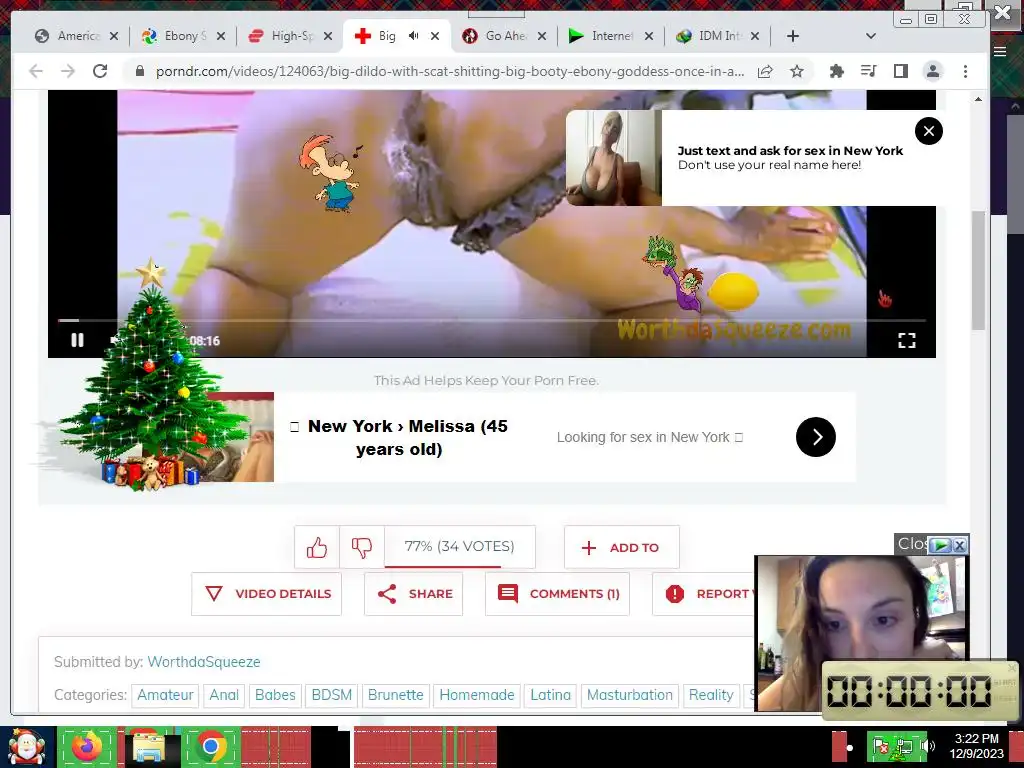The height and width of the screenshot is (768, 1024).
Task: Bookmark this page with the star icon
Action: pyautogui.click(x=797, y=71)
